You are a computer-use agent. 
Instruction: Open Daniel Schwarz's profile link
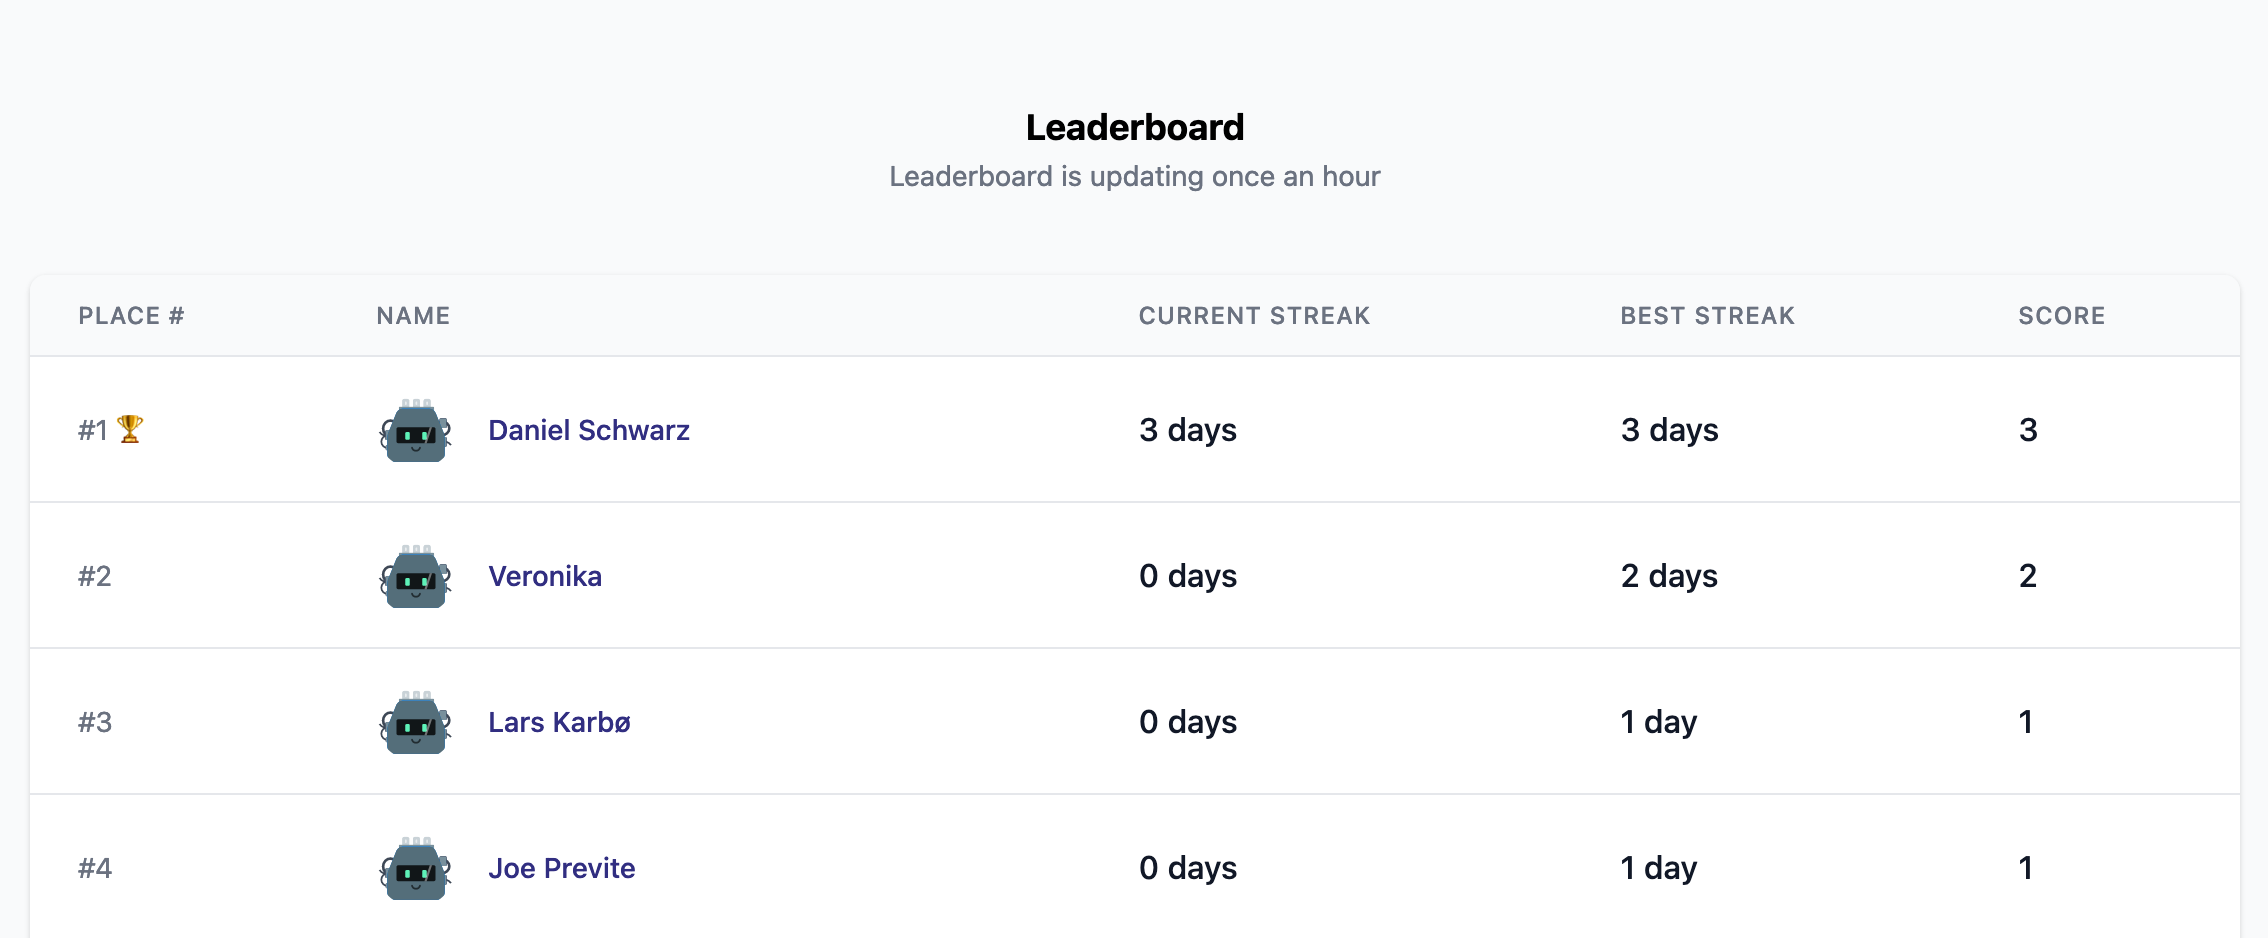point(588,430)
